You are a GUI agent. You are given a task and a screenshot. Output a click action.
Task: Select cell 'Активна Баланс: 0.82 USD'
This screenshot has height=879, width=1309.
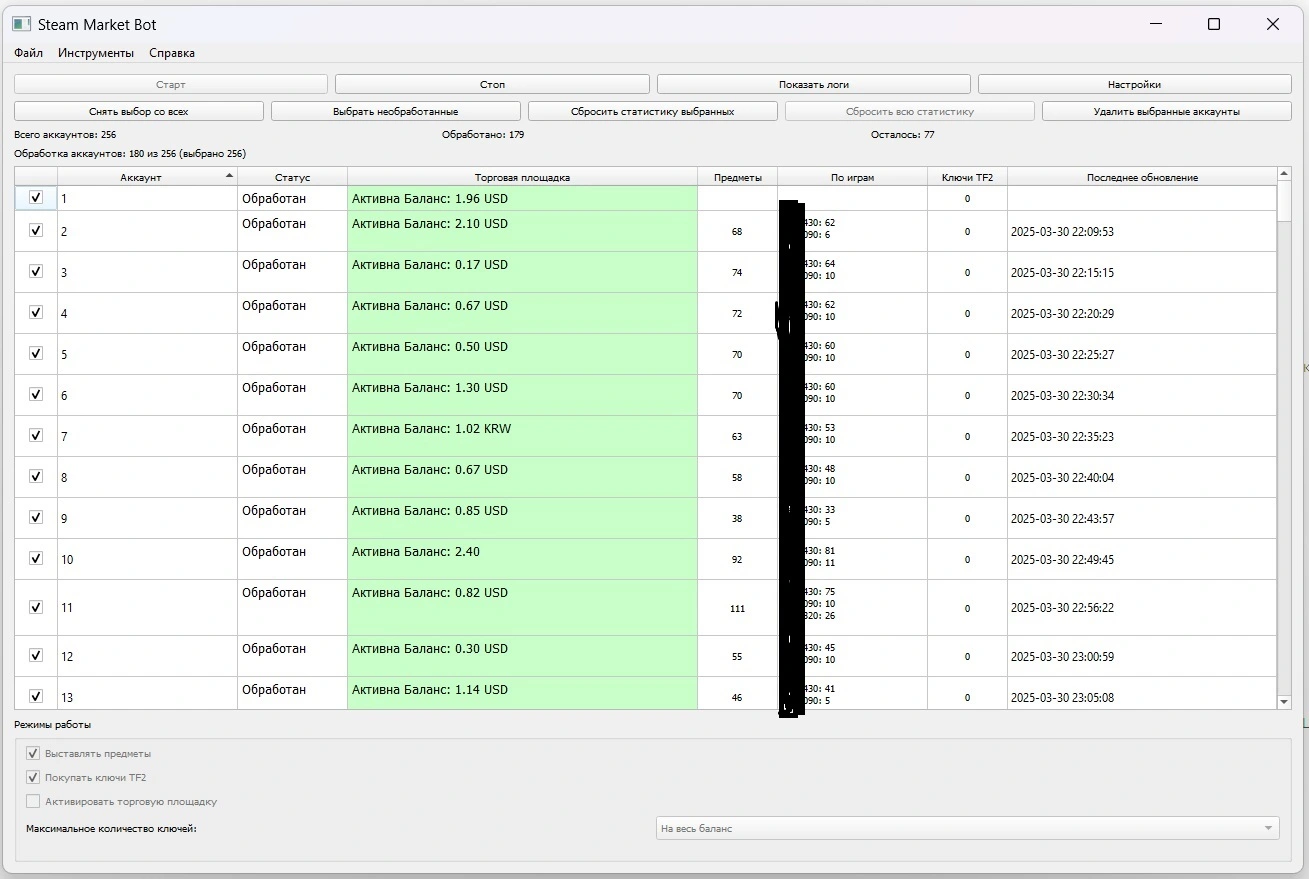(522, 607)
